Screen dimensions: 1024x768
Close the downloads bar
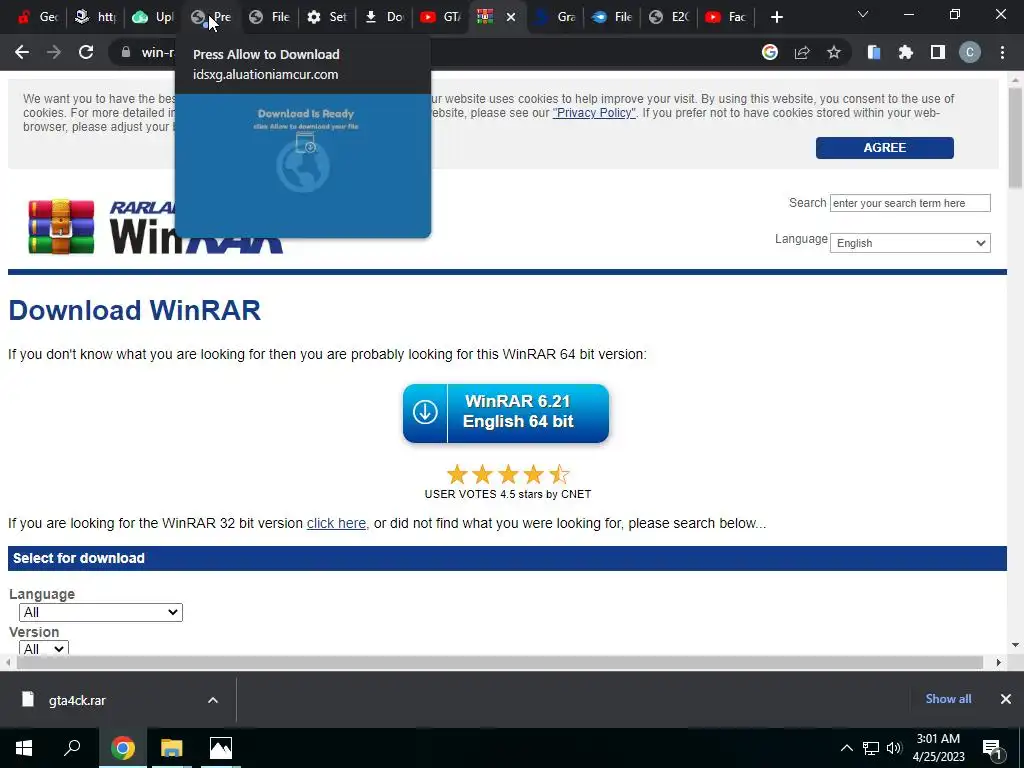(x=1006, y=699)
